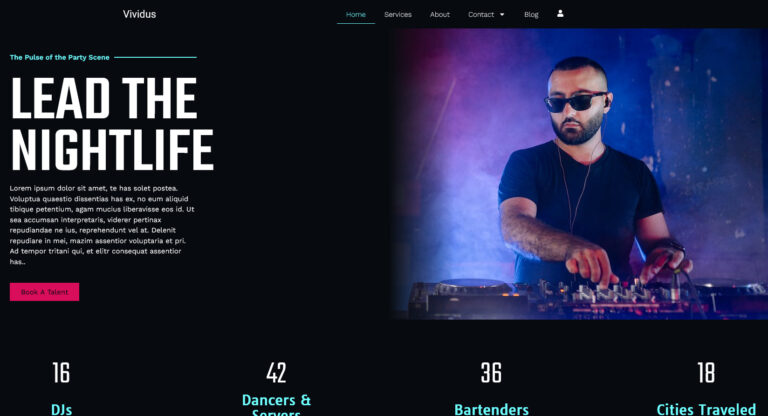This screenshot has height=416, width=768.
Task: Click the Book A Talent button
Action: coord(44,292)
